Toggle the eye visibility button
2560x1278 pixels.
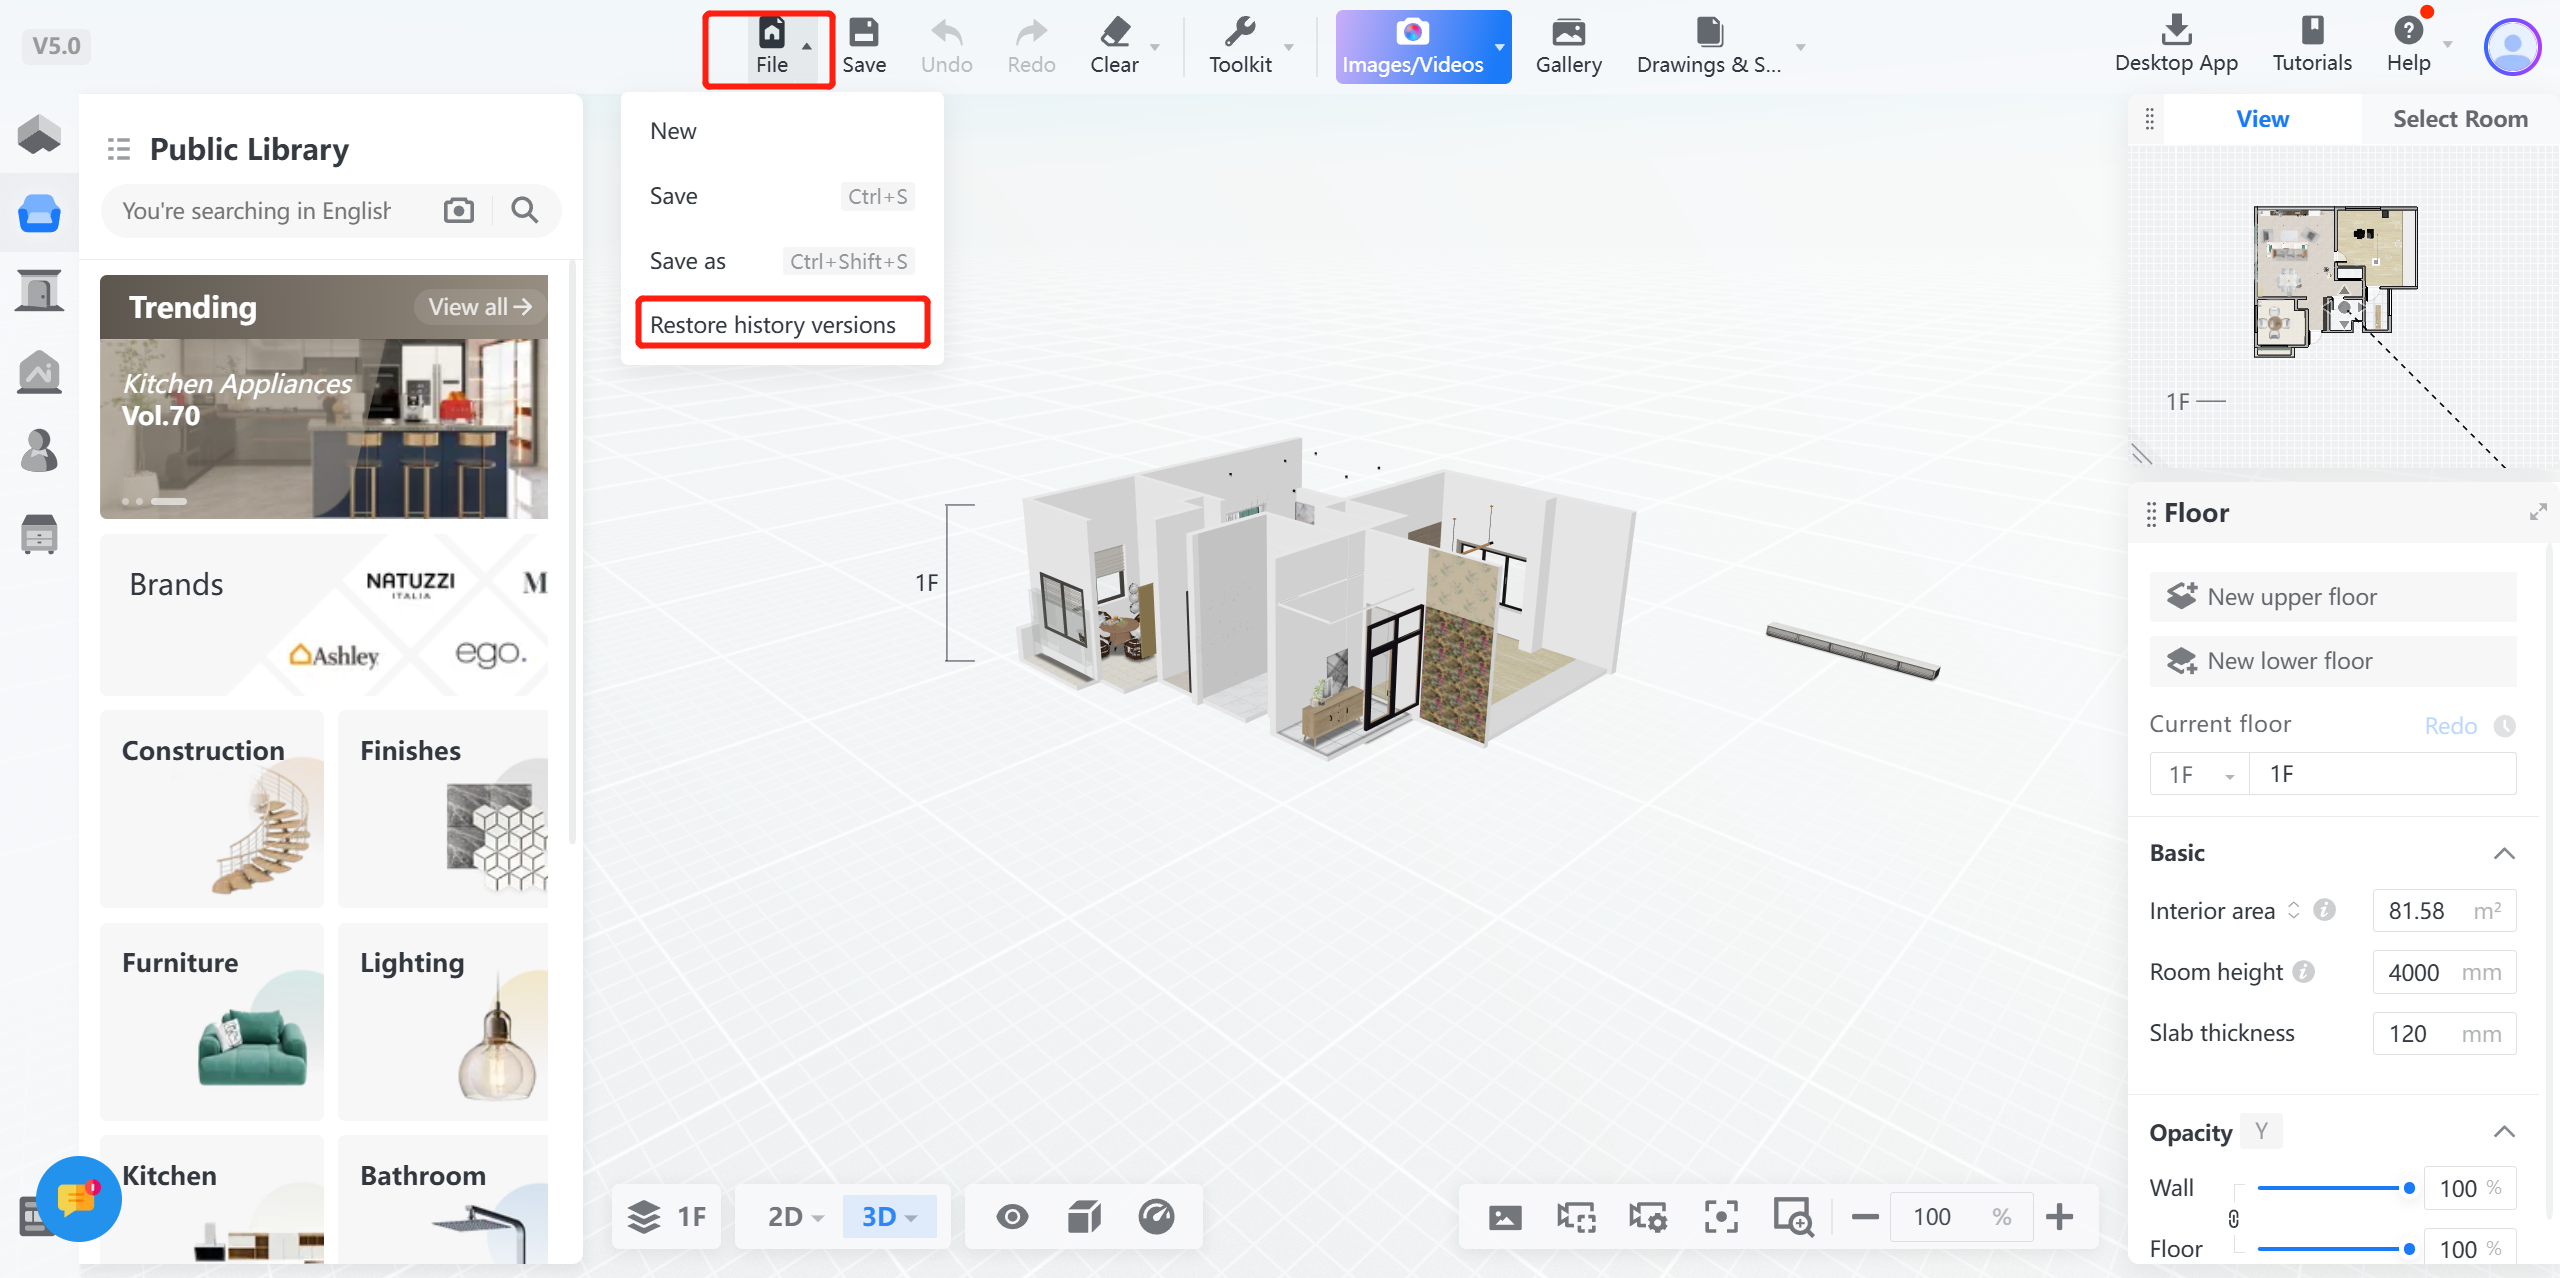tap(1012, 1217)
